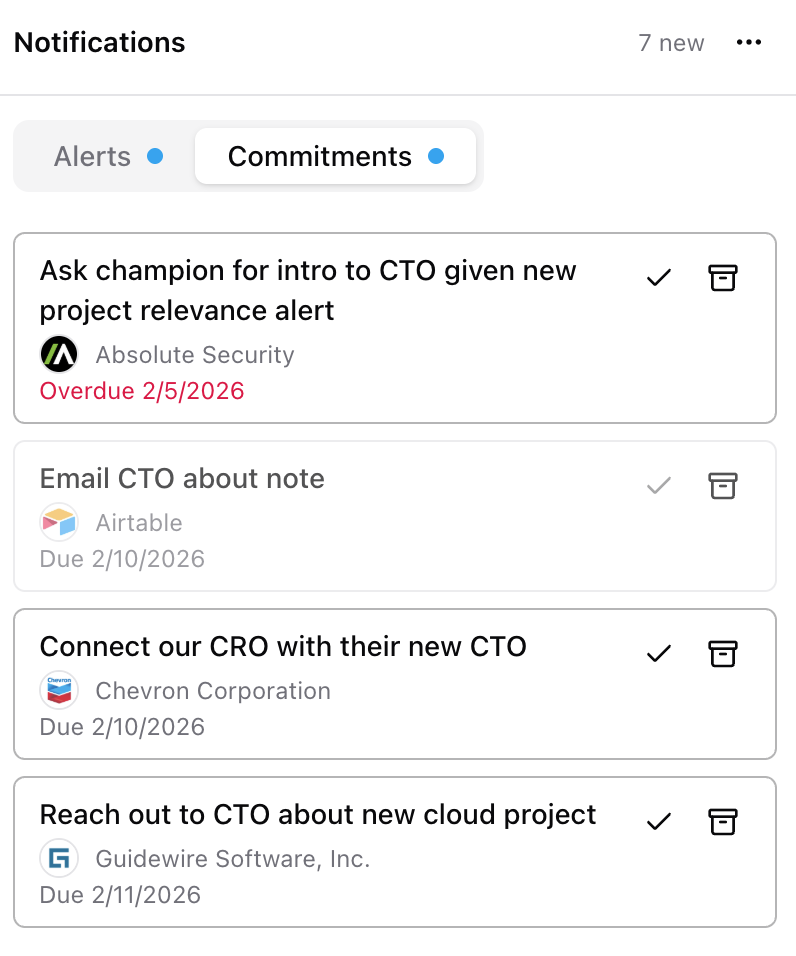The width and height of the screenshot is (796, 956).
Task: Click the Chevron Corporation logo
Action: pos(59,690)
